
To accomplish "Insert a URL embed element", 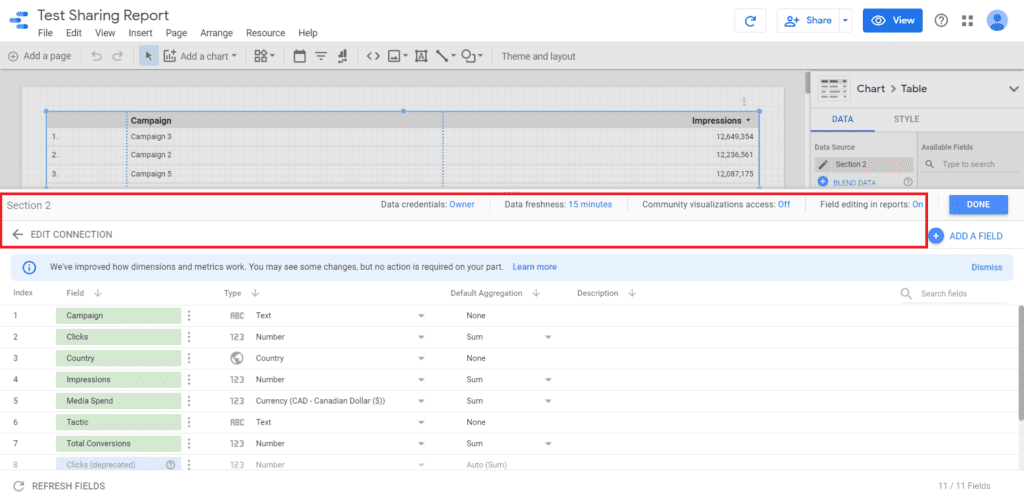I will (x=373, y=56).
